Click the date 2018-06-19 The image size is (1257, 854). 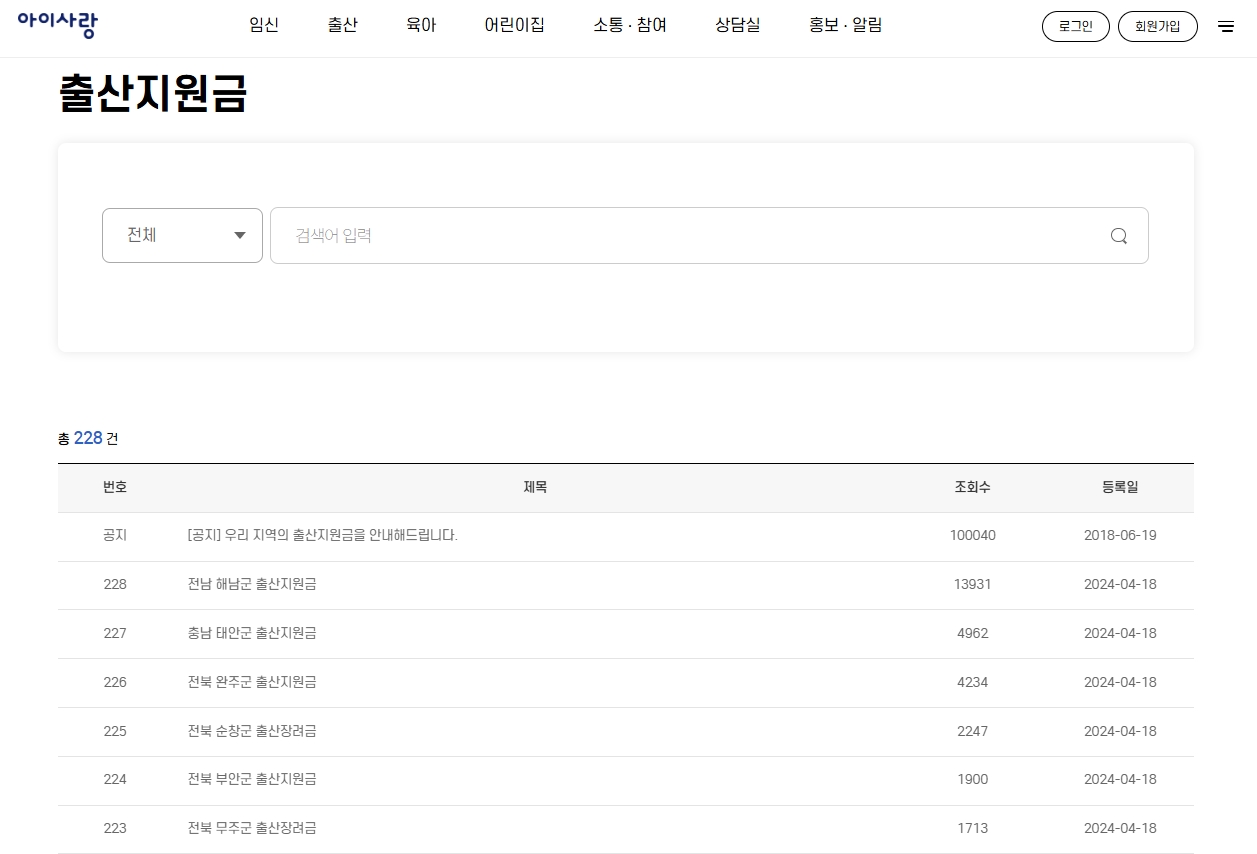(1120, 535)
